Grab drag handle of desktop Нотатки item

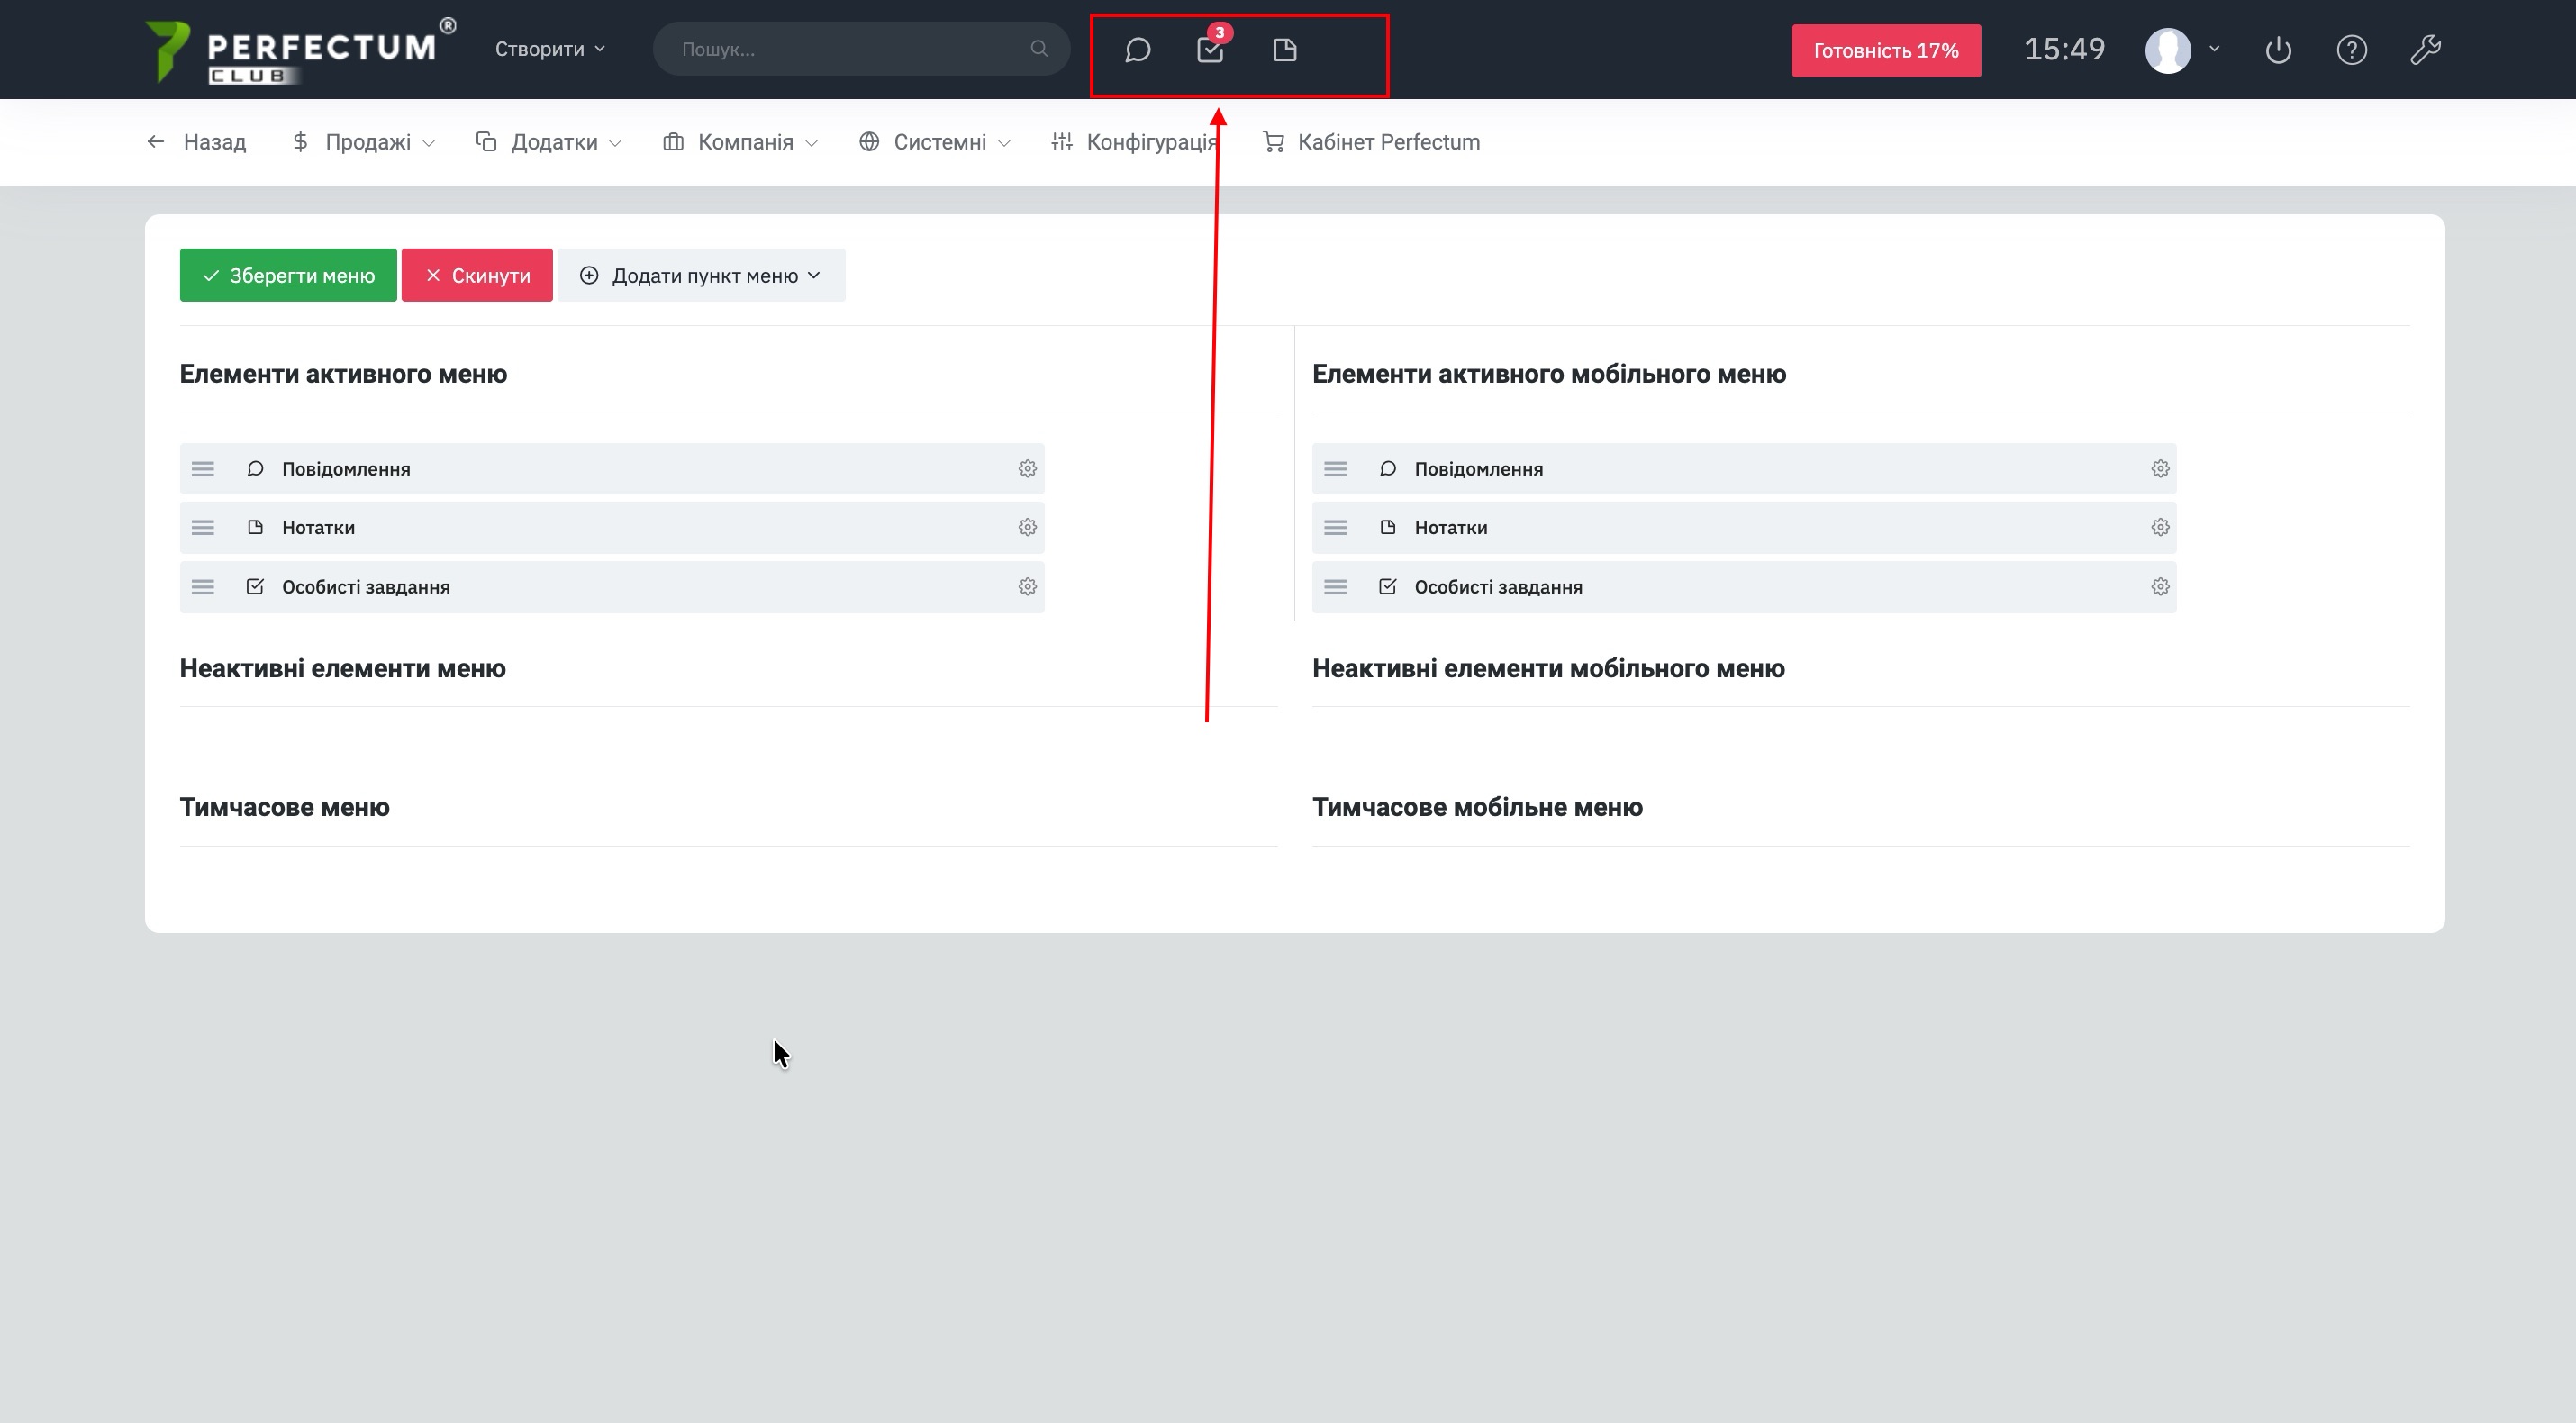click(203, 527)
